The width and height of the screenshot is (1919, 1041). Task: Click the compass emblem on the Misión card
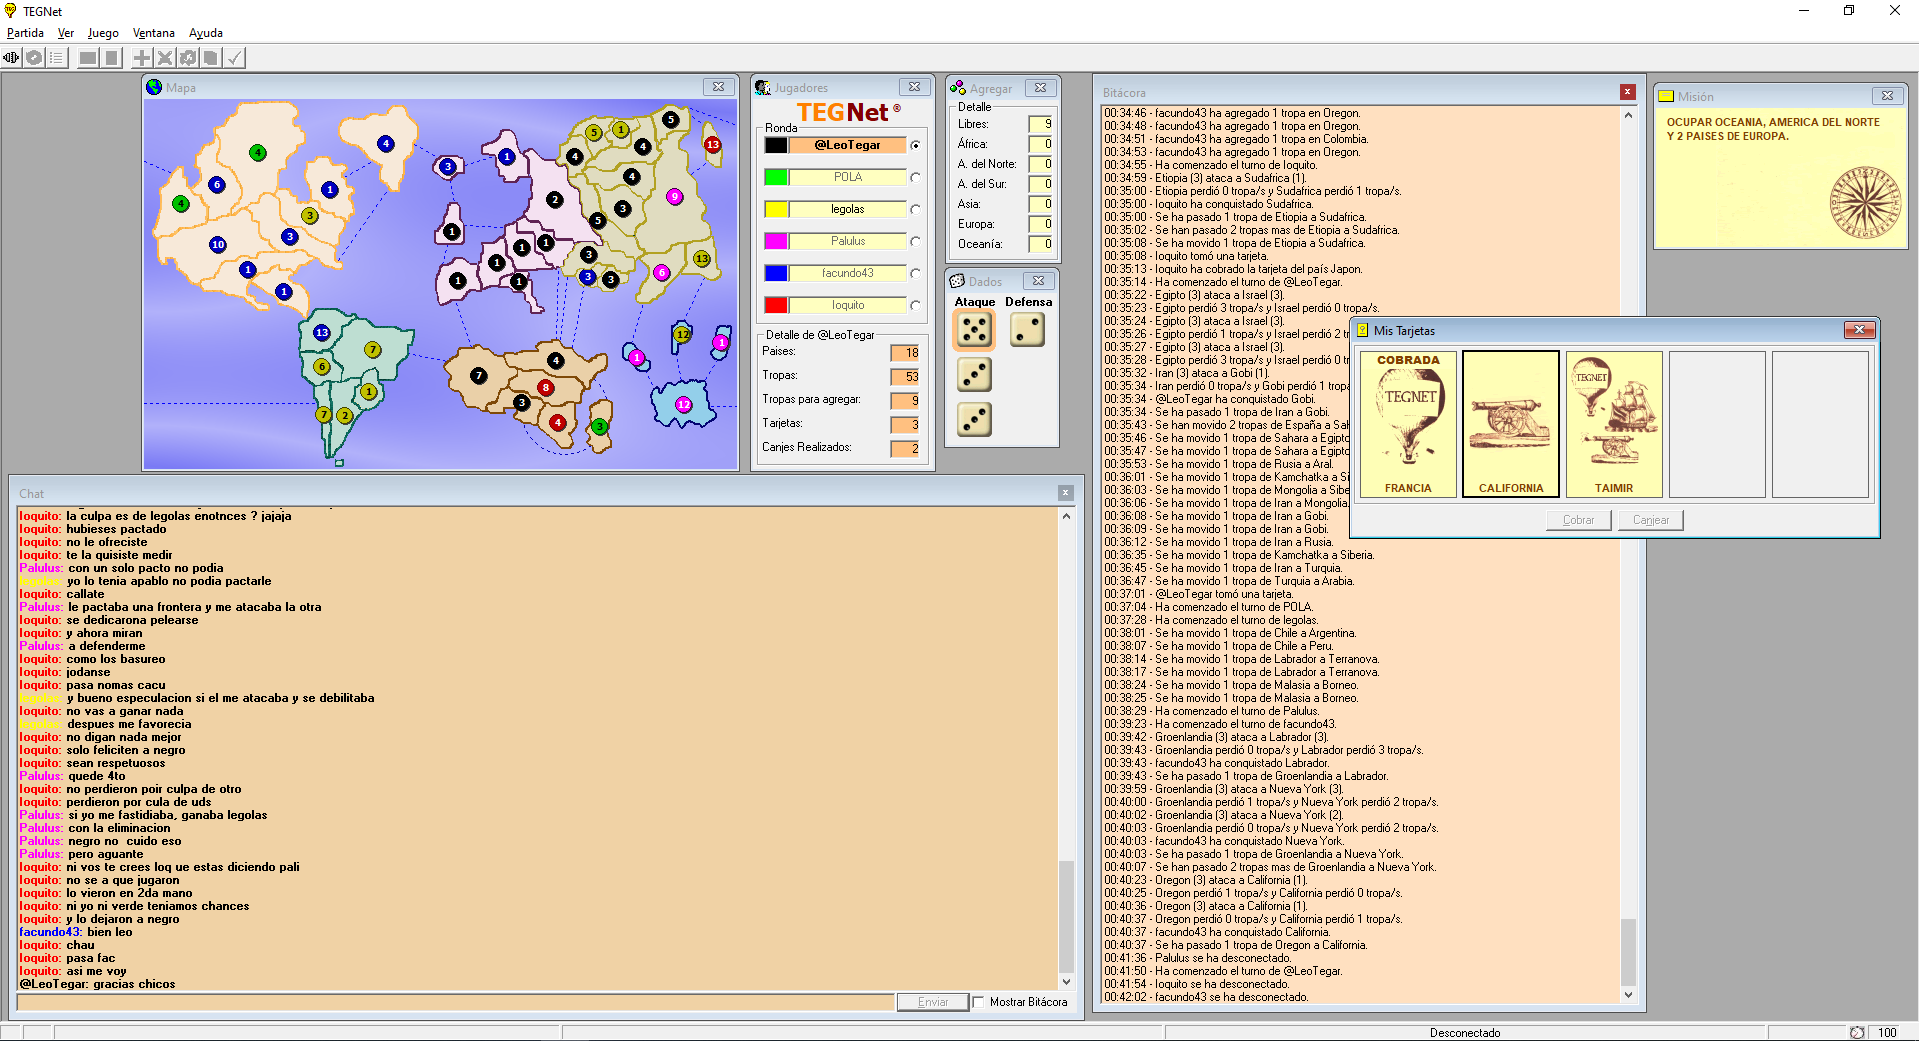[1864, 203]
